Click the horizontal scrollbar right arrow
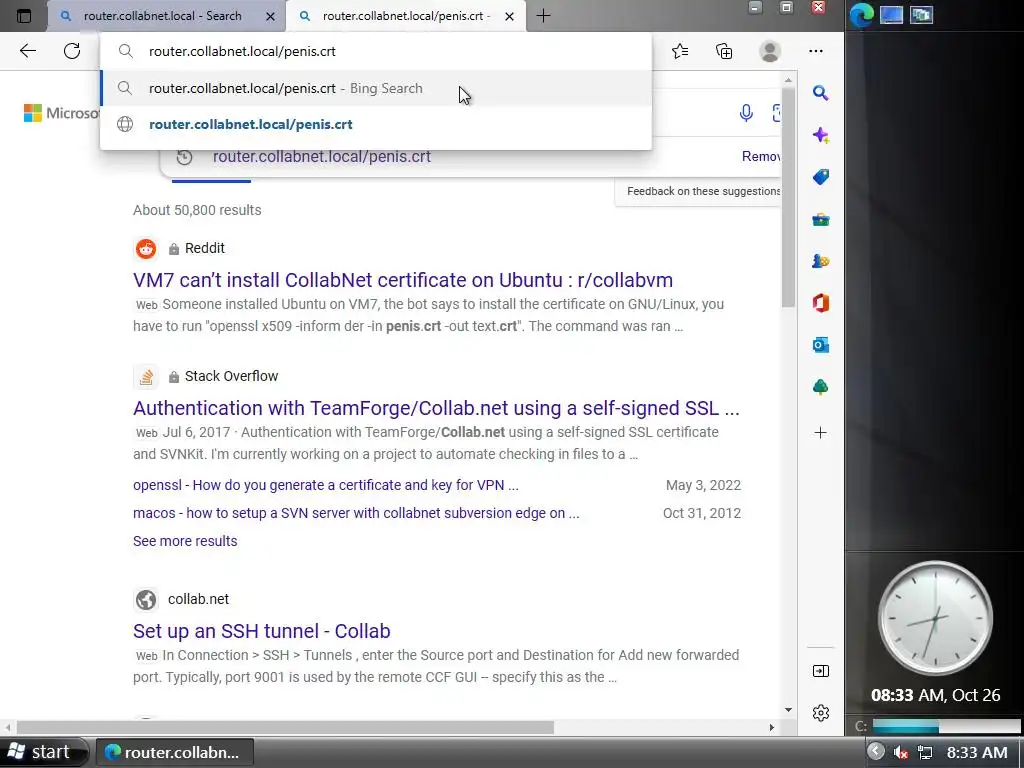This screenshot has width=1024, height=768. click(x=771, y=728)
